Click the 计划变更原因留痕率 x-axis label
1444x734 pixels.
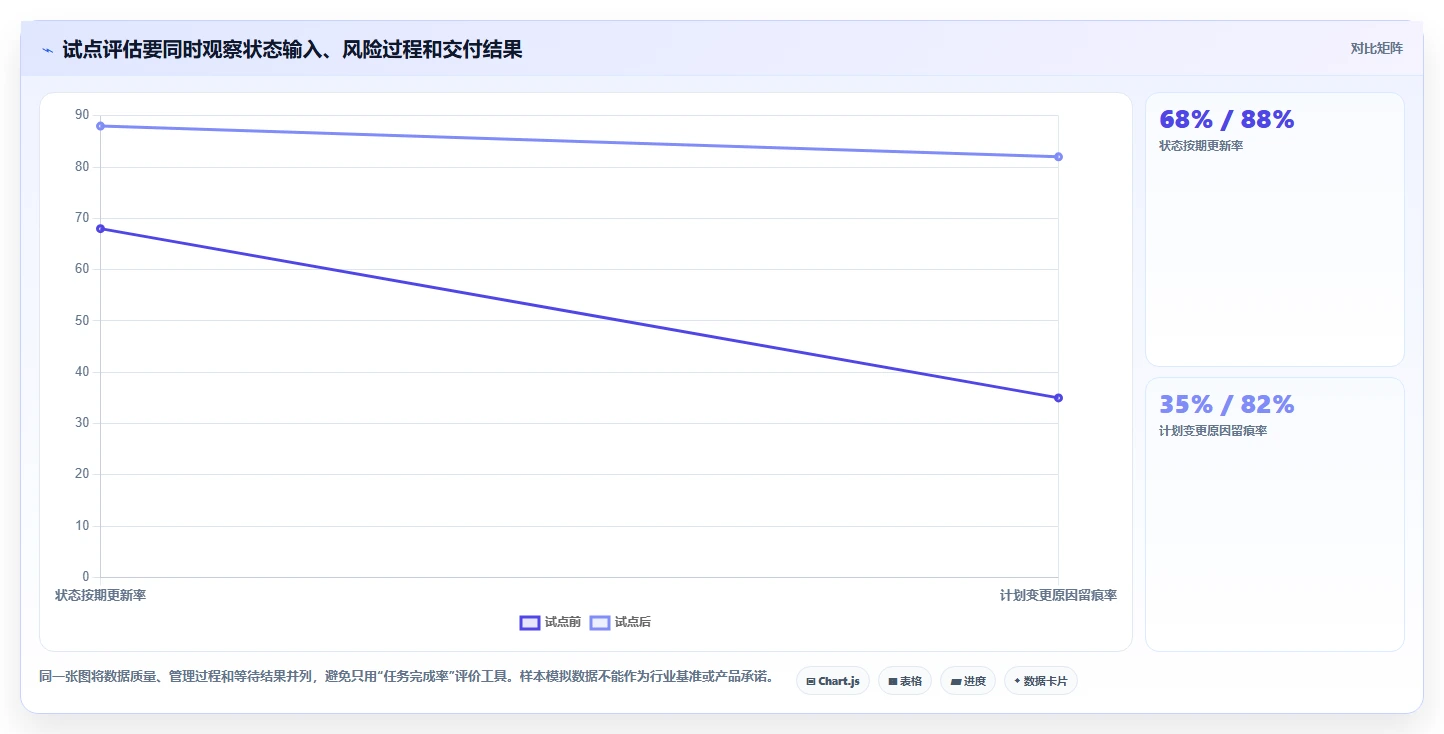(1058, 595)
